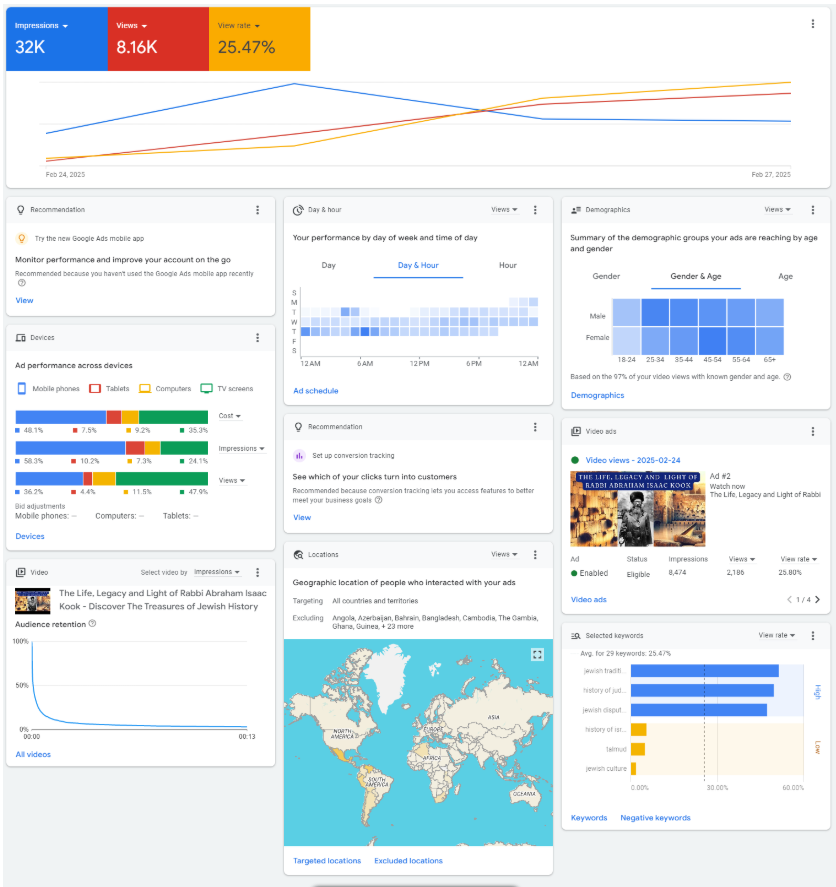836x887 pixels.
Task: Open Select video by Impressions dropdown
Action: (x=217, y=572)
